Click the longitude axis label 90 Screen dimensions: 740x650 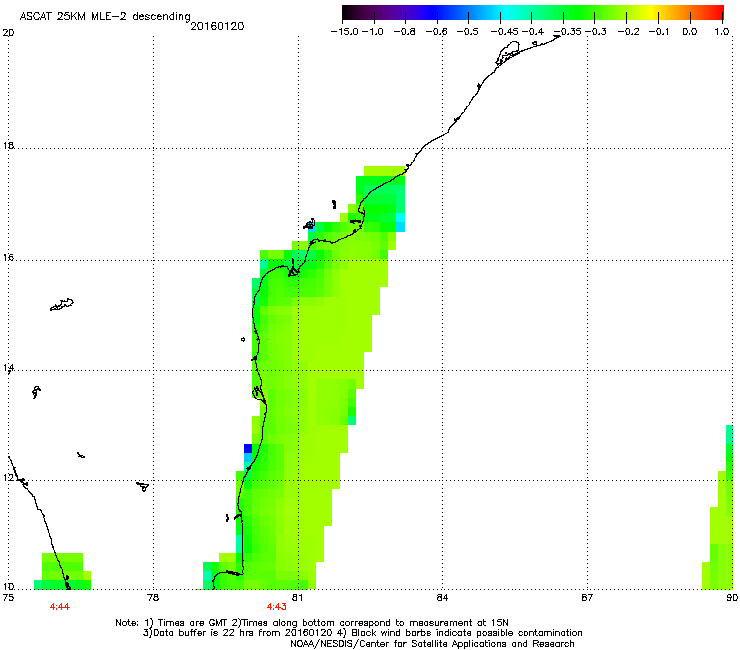tap(732, 598)
